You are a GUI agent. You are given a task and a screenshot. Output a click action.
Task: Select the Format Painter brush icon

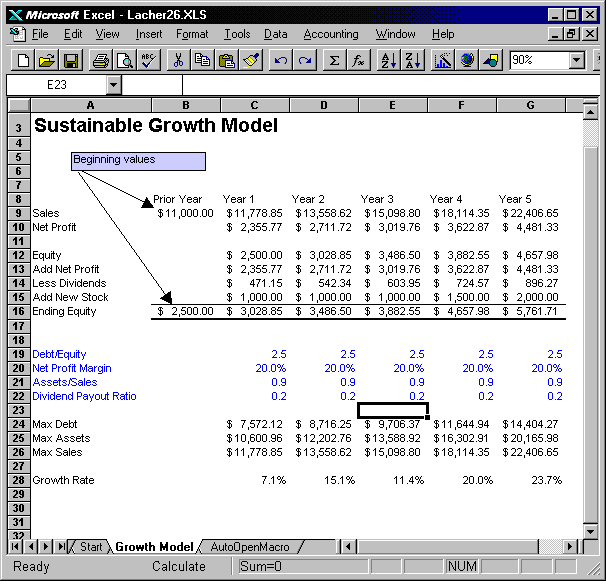[251, 60]
